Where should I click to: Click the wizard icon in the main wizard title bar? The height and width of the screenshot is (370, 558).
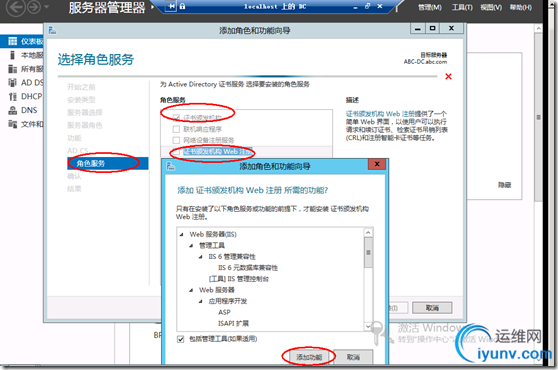(x=52, y=30)
